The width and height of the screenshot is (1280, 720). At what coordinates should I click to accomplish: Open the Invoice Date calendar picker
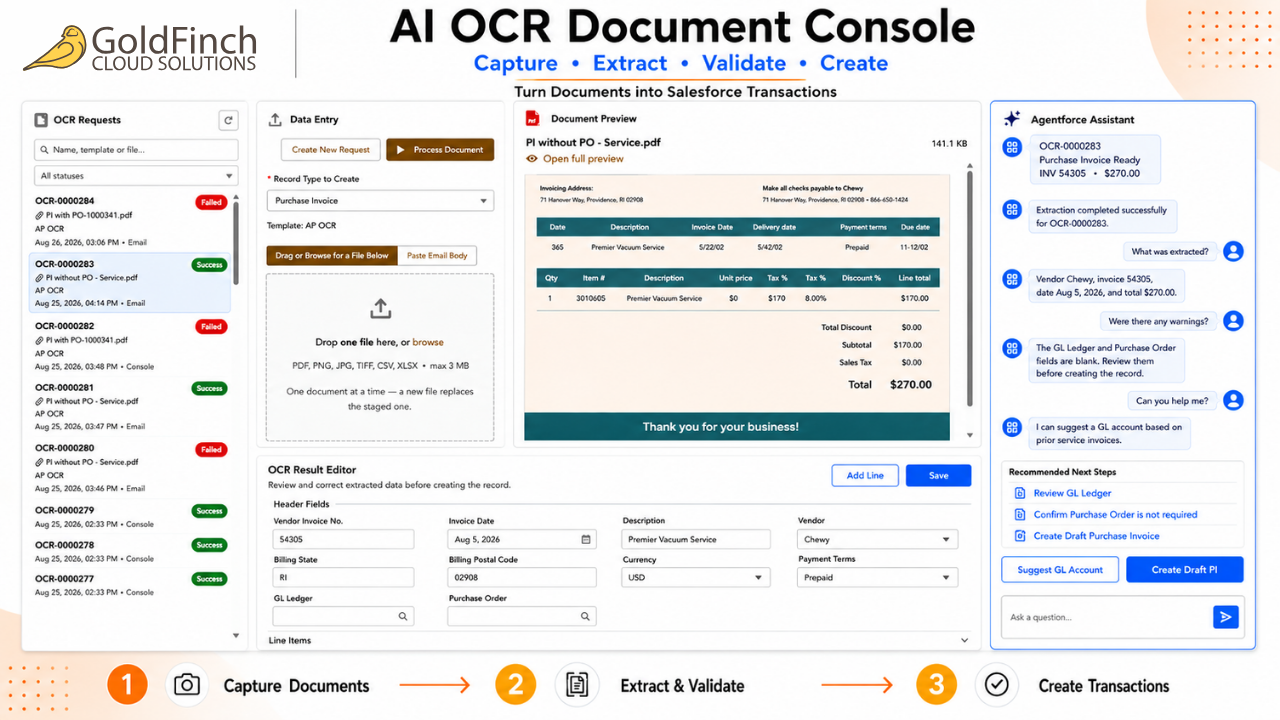click(586, 539)
